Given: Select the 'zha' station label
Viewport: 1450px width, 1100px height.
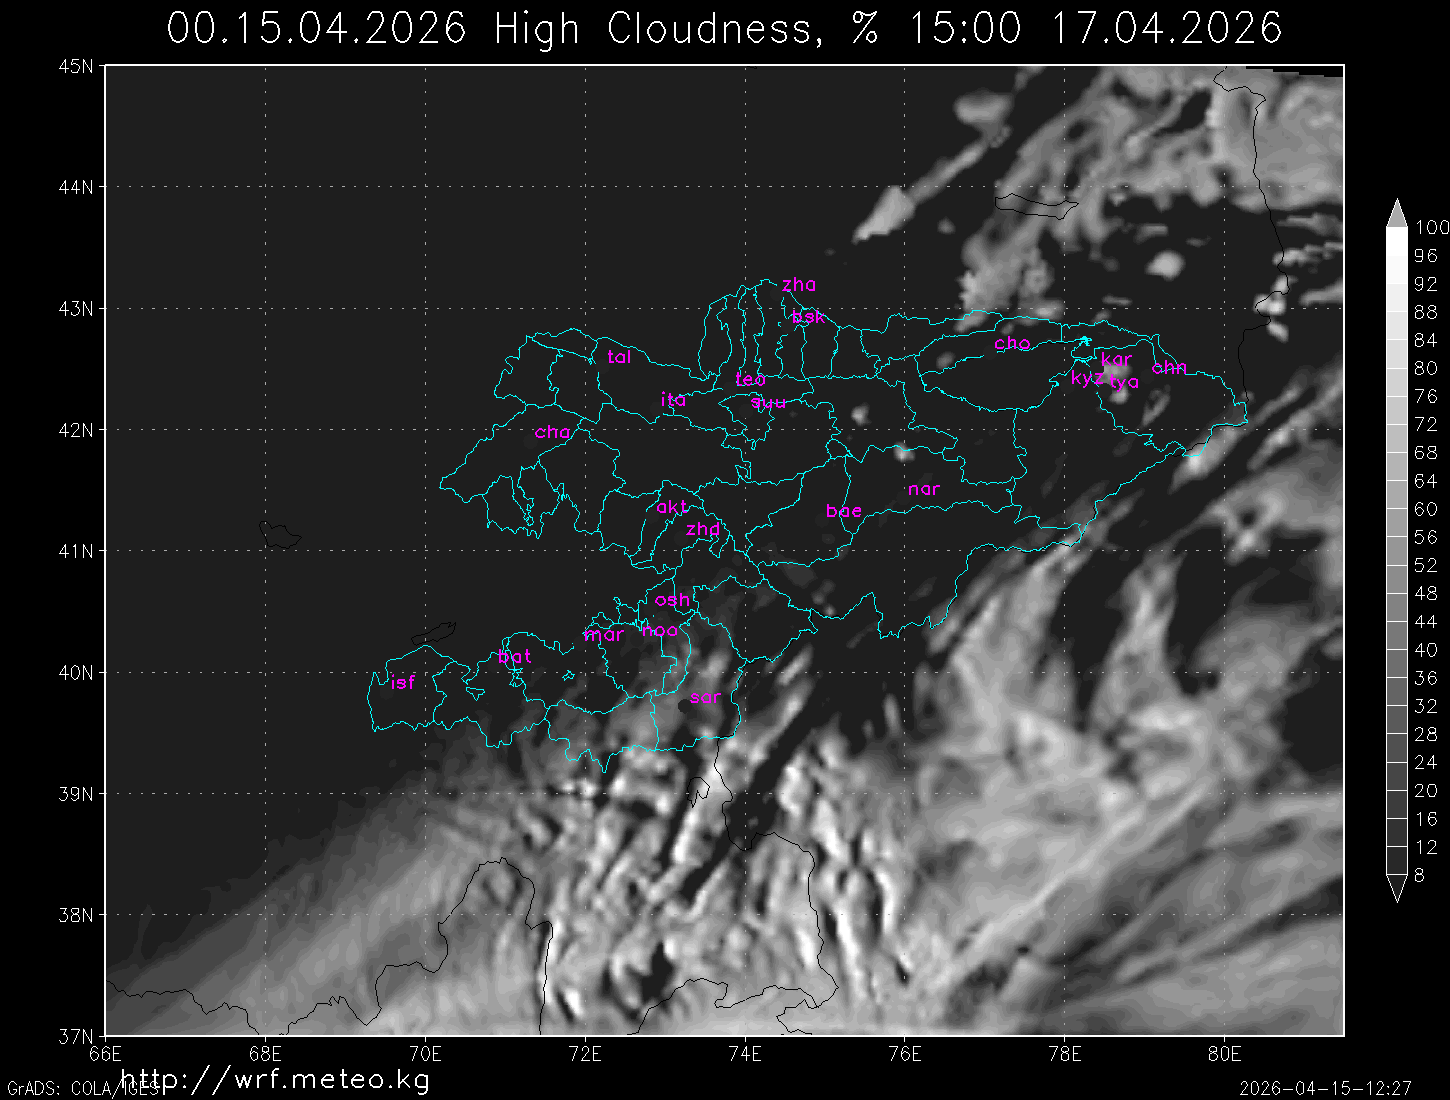Looking at the screenshot, I should [x=798, y=285].
